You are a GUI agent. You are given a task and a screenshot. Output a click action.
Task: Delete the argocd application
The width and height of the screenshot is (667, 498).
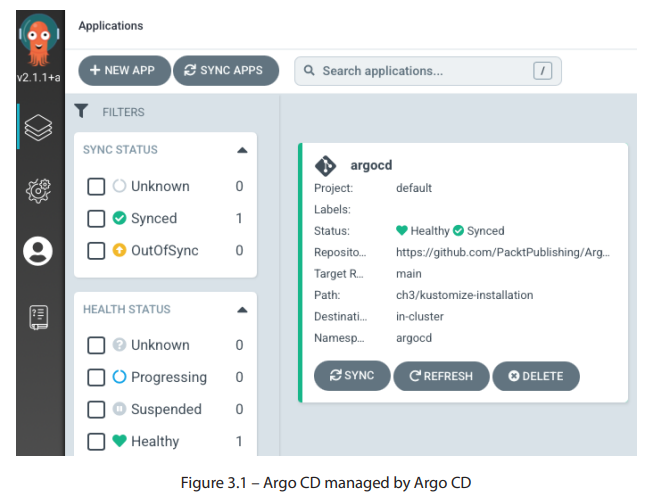tap(536, 376)
